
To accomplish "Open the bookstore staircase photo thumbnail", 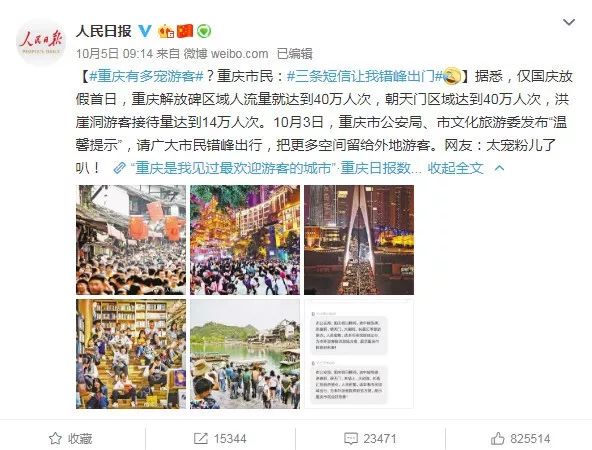I will 131,354.
